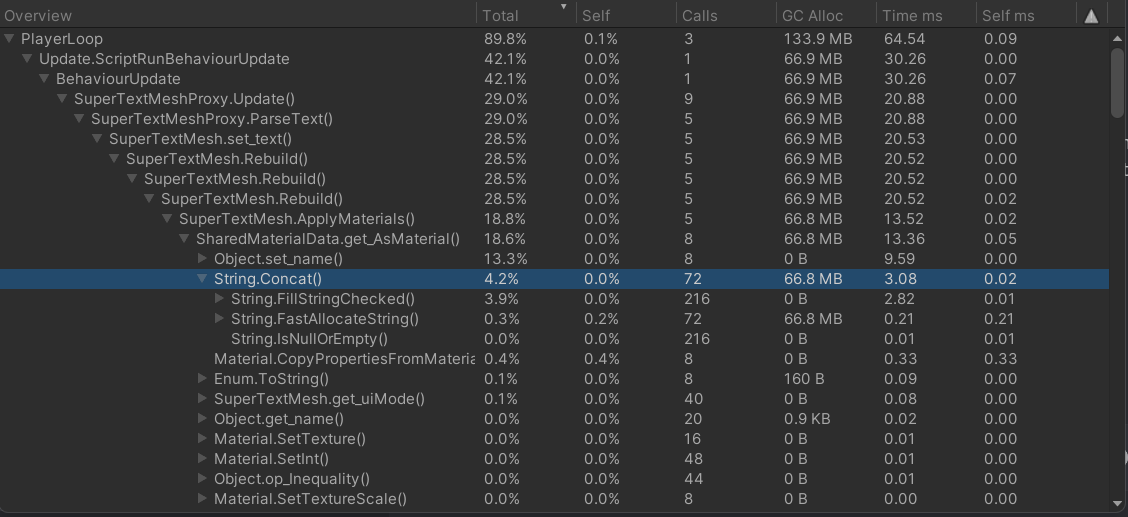Viewport: 1128px width, 517px height.
Task: Collapse the BehaviourUpdate row
Action: pos(44,79)
